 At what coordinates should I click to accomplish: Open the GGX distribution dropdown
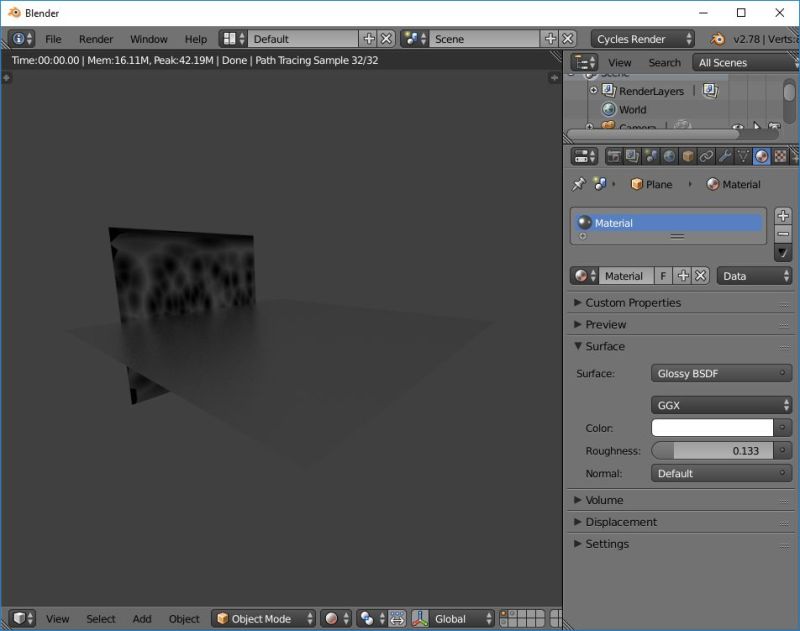pos(721,405)
